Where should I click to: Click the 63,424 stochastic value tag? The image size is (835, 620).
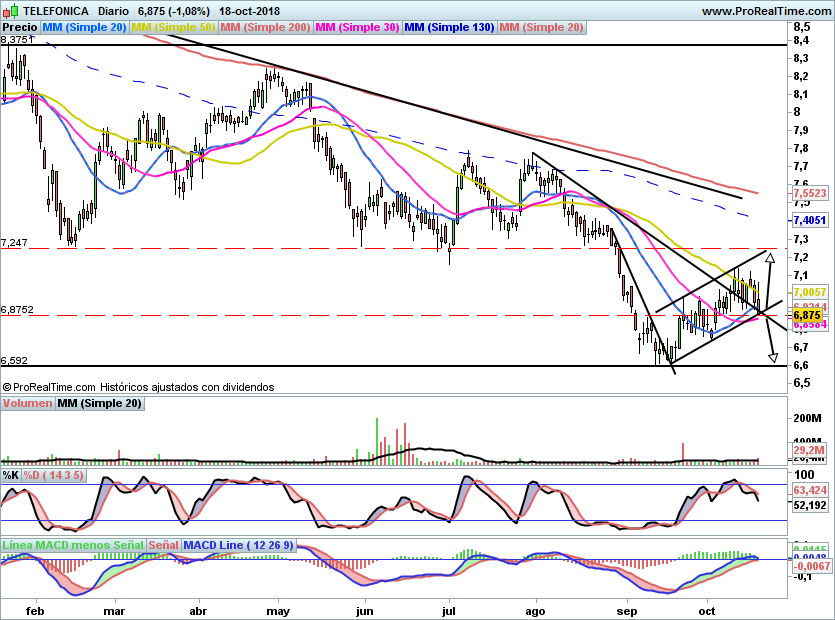point(810,490)
